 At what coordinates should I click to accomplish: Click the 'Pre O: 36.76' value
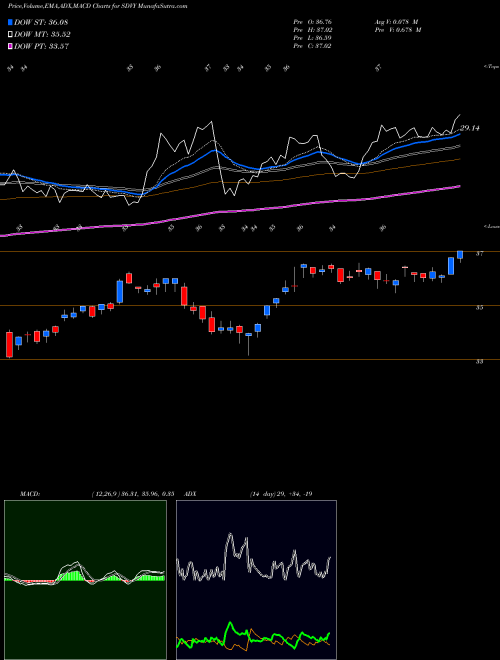click(312, 22)
